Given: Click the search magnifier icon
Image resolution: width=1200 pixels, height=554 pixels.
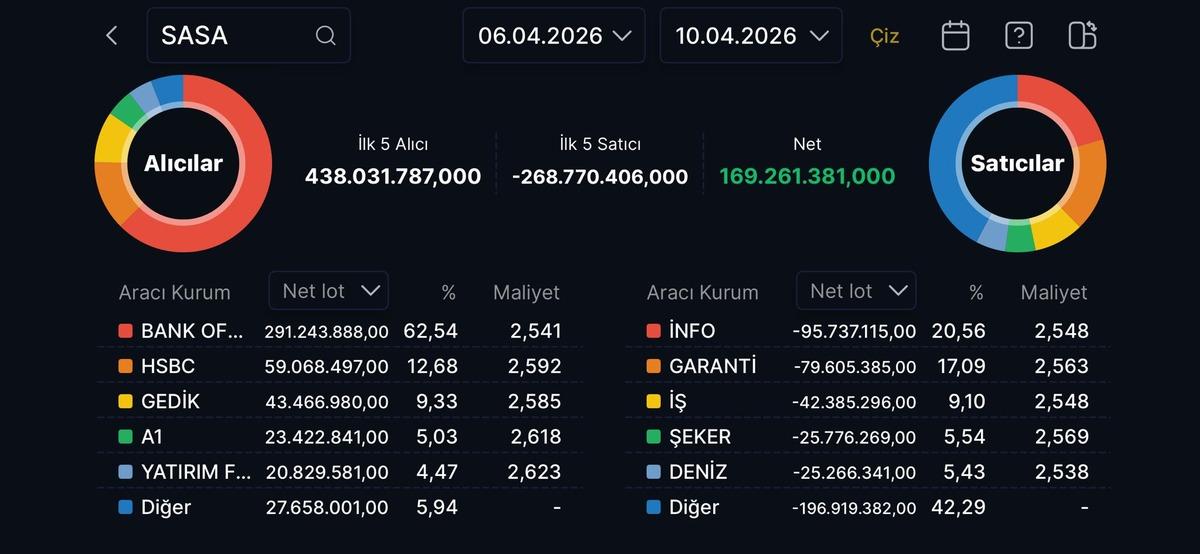Looking at the screenshot, I should [x=325, y=36].
